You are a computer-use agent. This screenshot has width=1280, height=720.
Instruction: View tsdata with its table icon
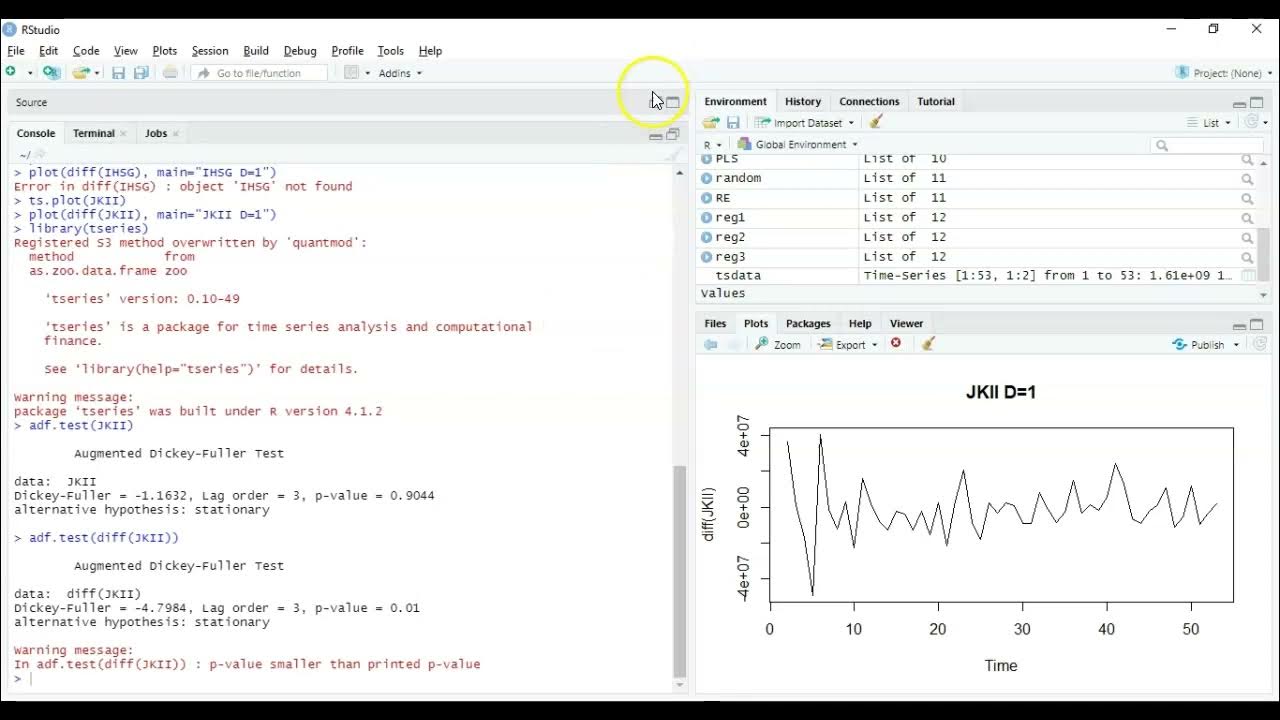click(1249, 275)
